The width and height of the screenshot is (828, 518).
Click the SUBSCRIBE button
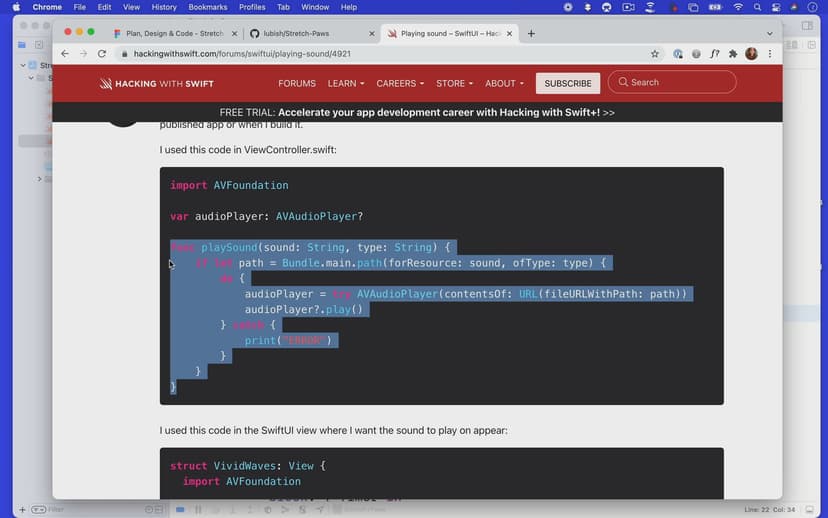coord(568,83)
